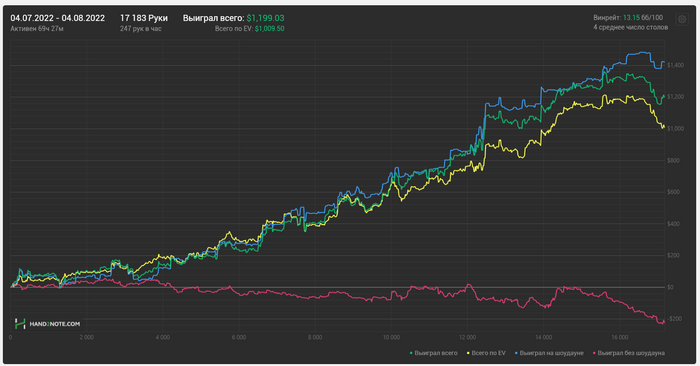700x366 pixels.
Task: Open the graph settings gear icon
Action: 682,20
